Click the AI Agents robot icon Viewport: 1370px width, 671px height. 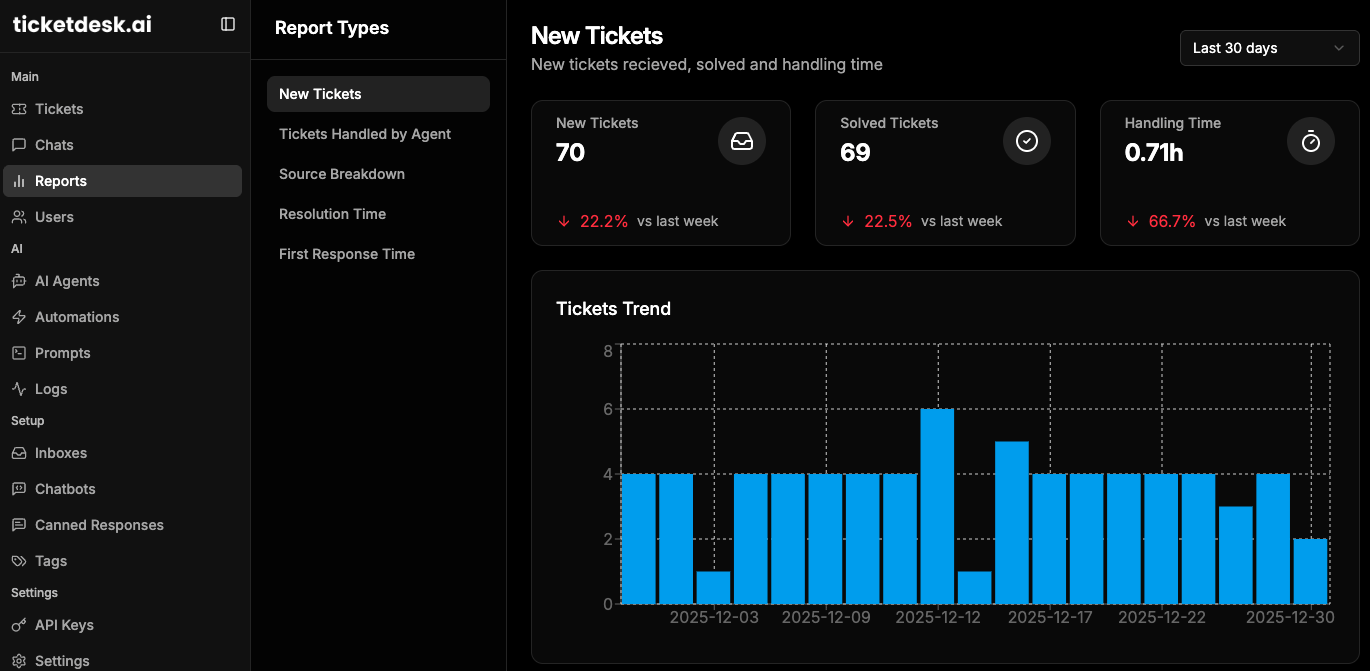point(19,281)
